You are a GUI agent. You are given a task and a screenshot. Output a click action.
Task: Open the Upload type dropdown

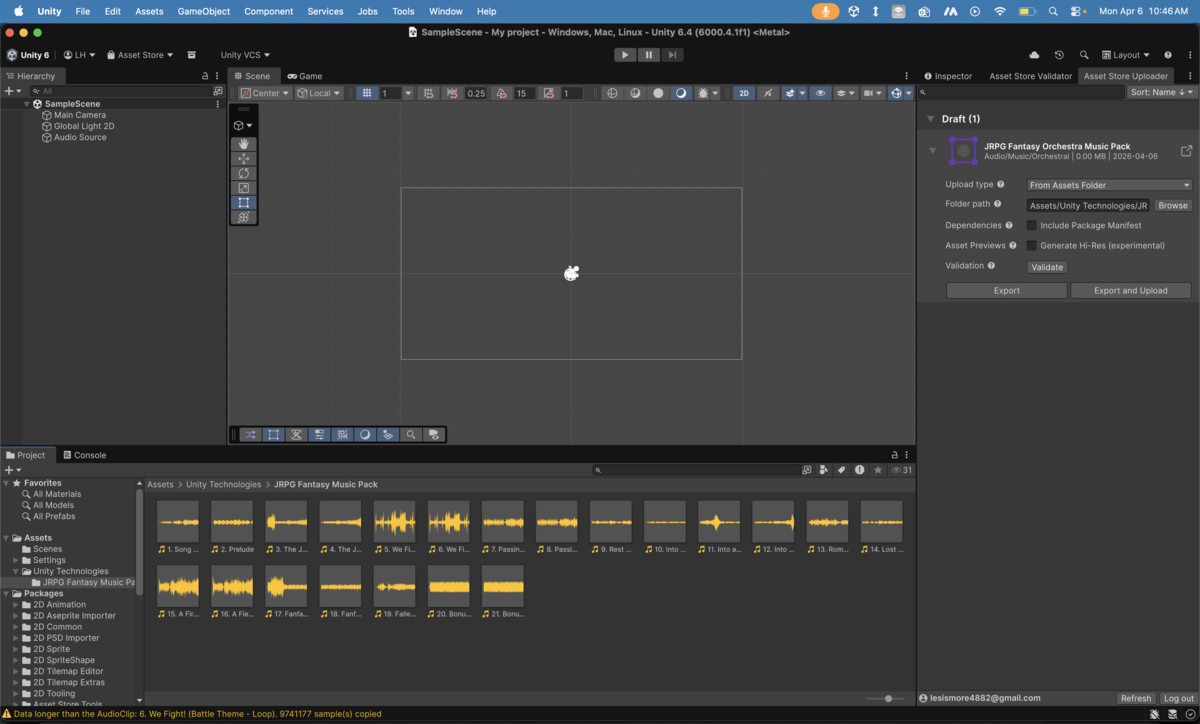(1110, 185)
